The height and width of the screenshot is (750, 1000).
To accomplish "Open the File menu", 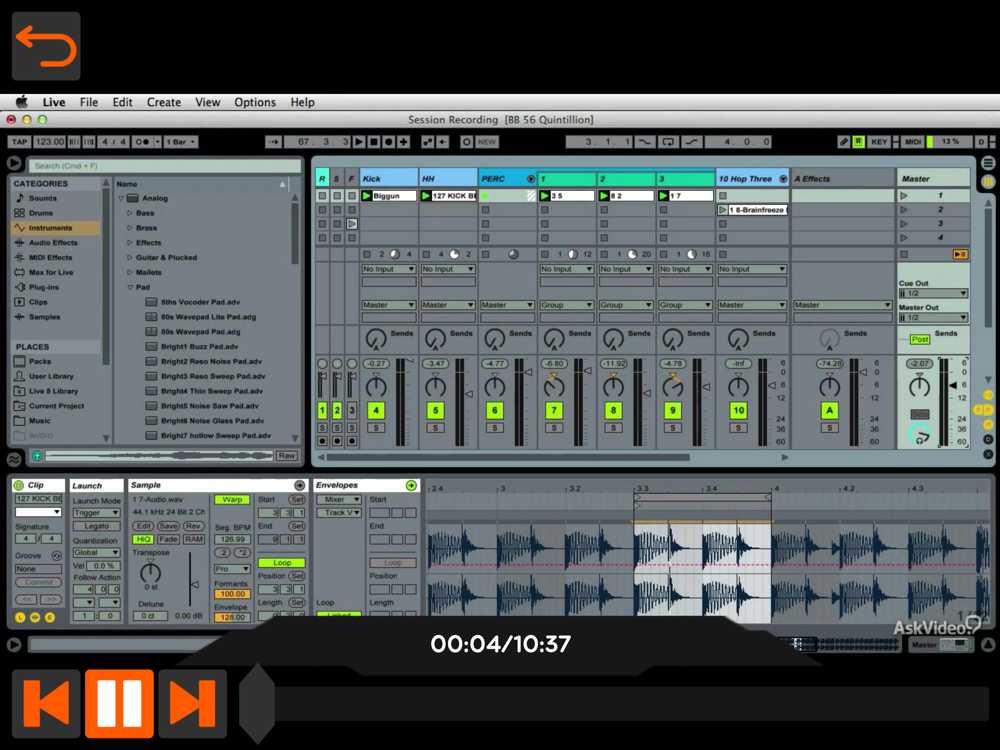I will coord(89,102).
